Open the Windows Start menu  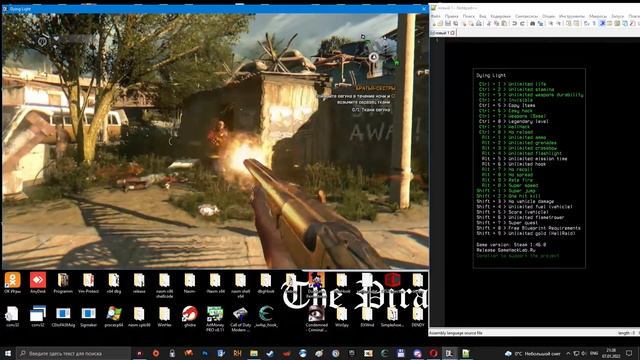(x=8, y=353)
